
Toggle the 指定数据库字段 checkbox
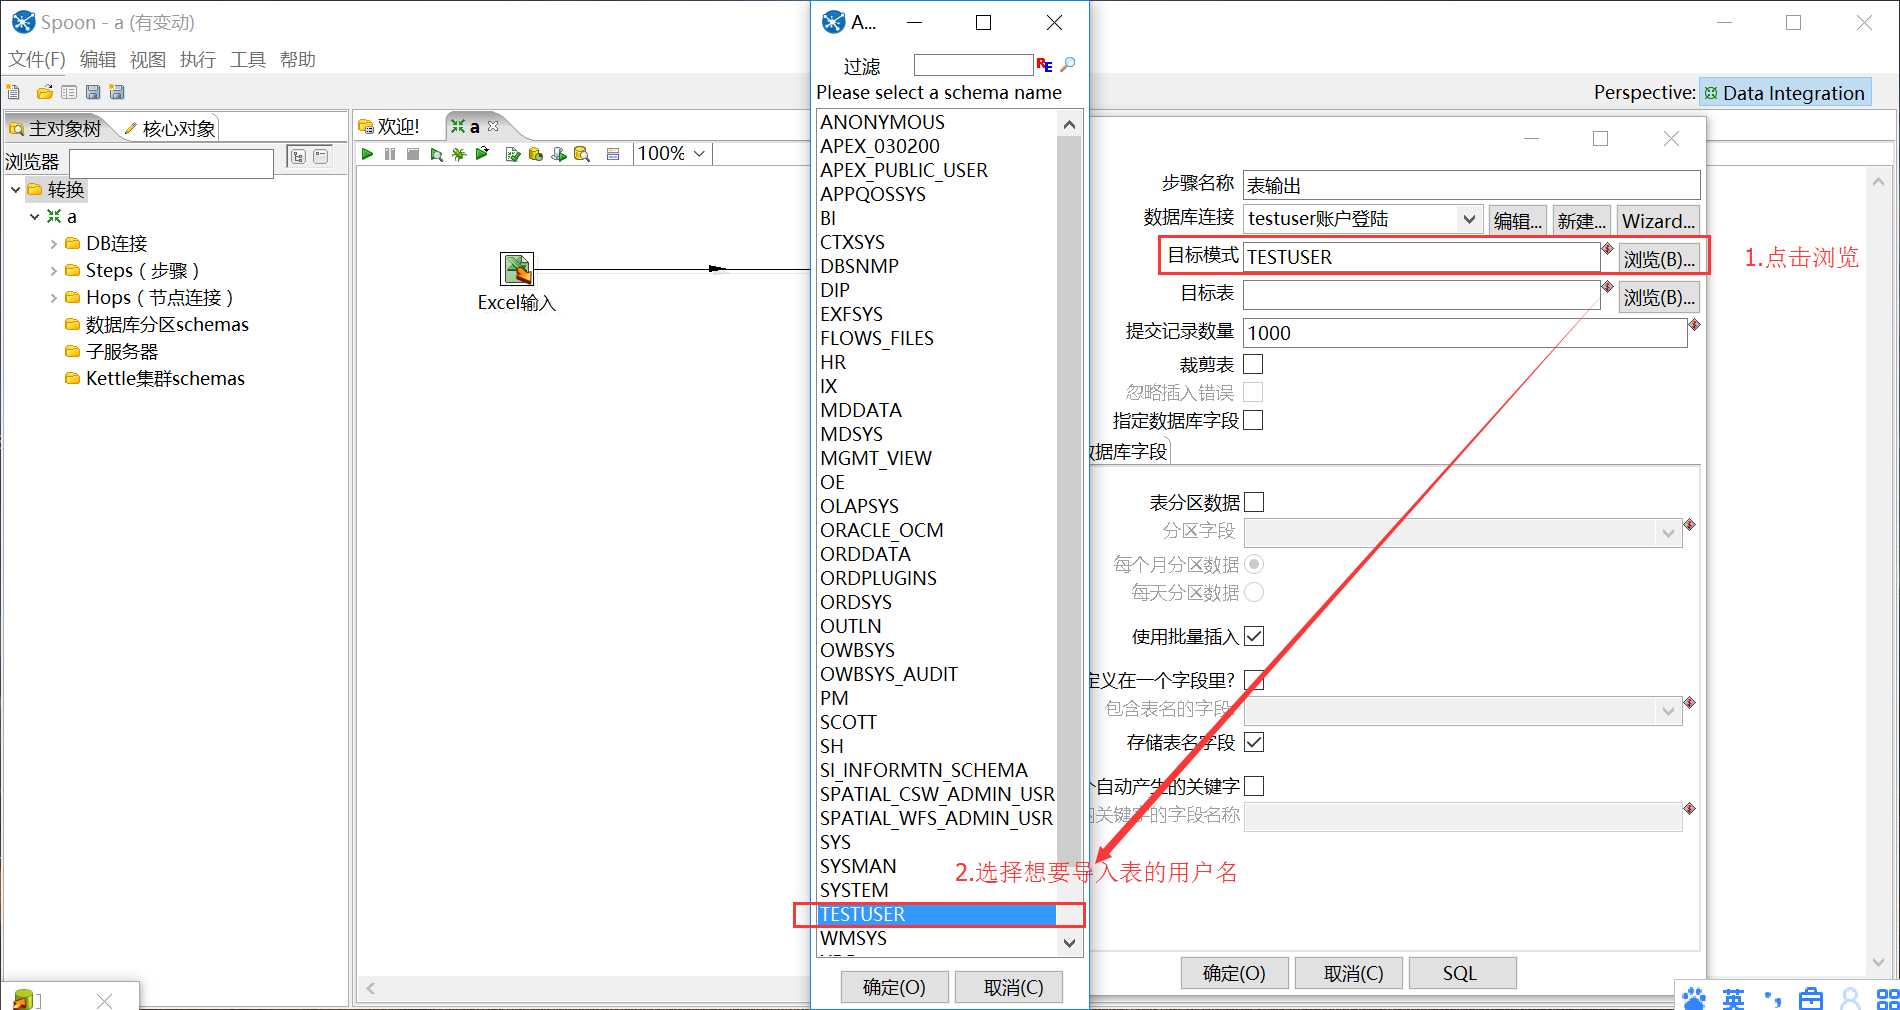[1253, 420]
